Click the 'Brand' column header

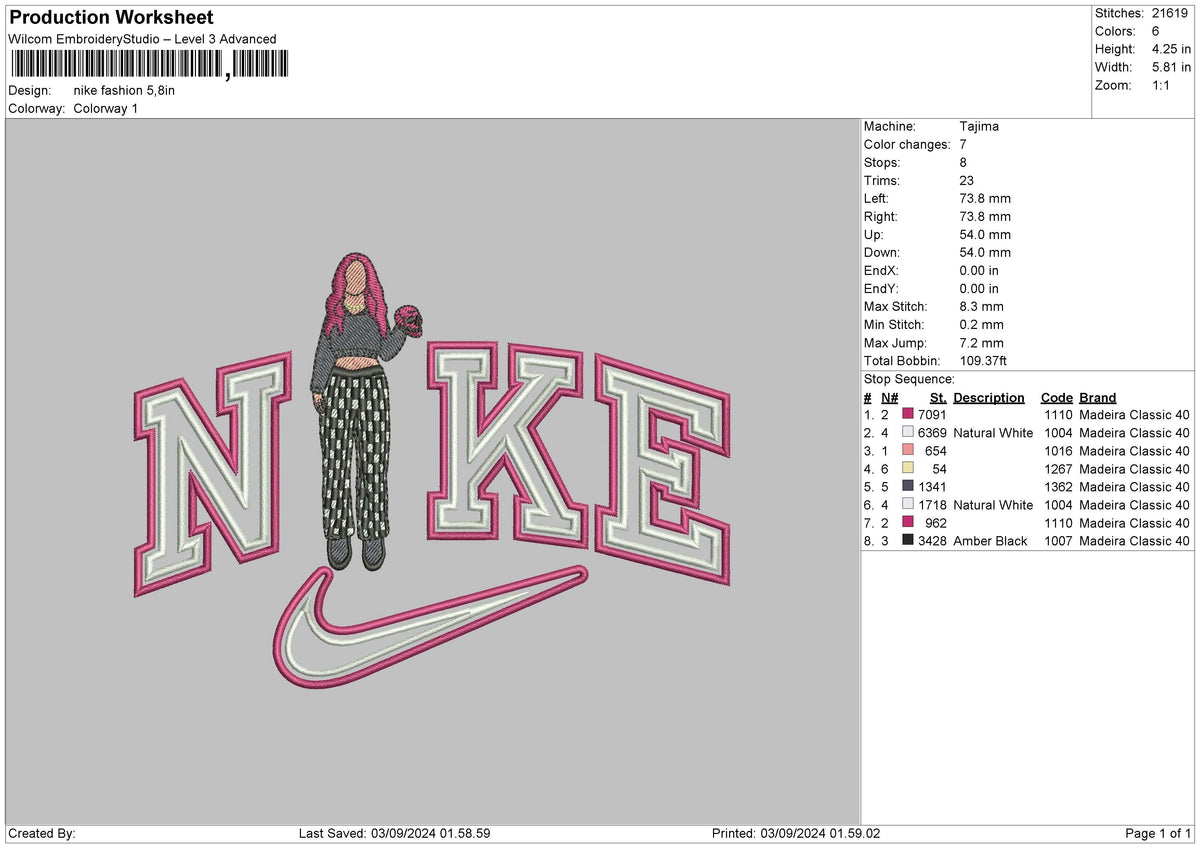coord(1098,397)
